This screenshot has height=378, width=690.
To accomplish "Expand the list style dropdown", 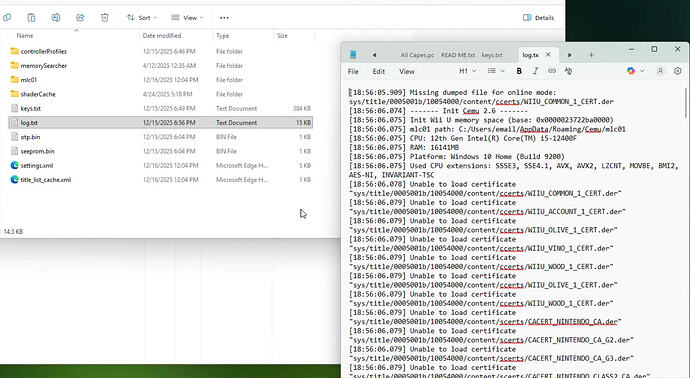I will click(496, 71).
